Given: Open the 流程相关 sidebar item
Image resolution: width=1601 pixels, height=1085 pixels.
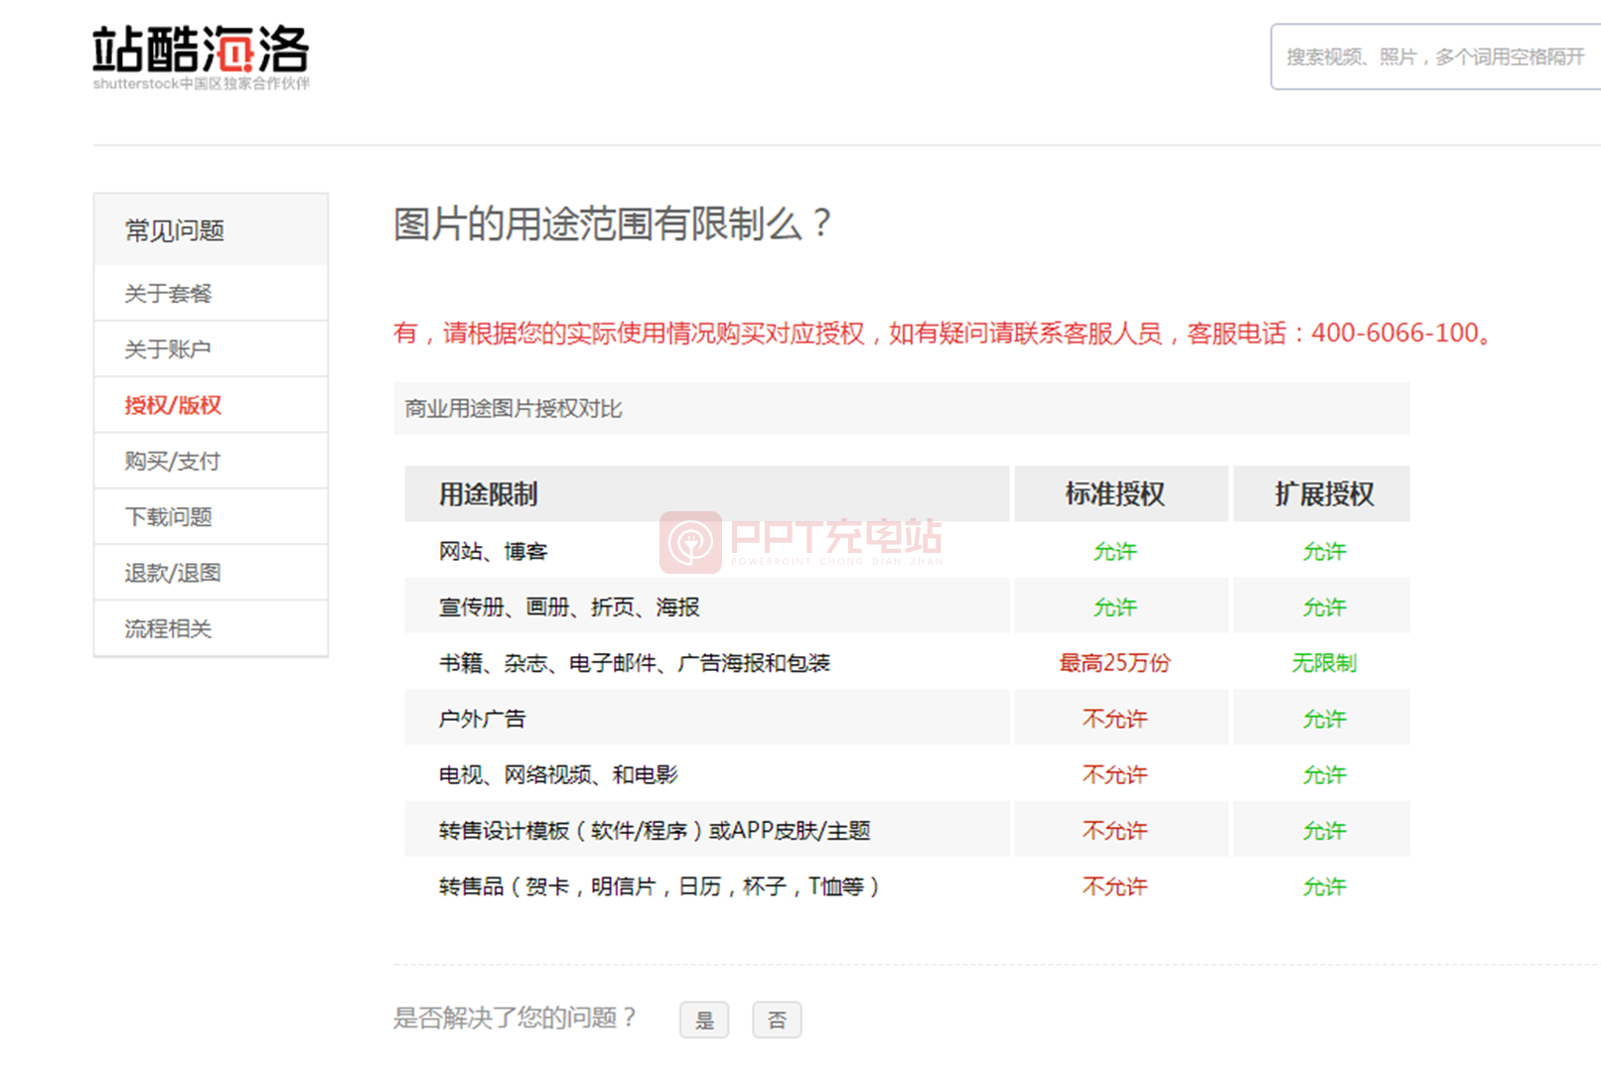Looking at the screenshot, I should click(168, 629).
